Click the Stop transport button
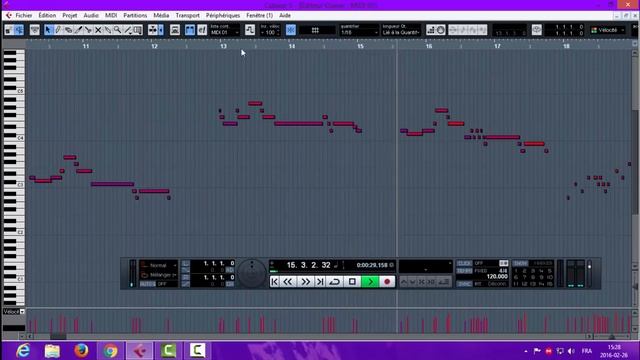This screenshot has width=640, height=360. tap(352, 282)
